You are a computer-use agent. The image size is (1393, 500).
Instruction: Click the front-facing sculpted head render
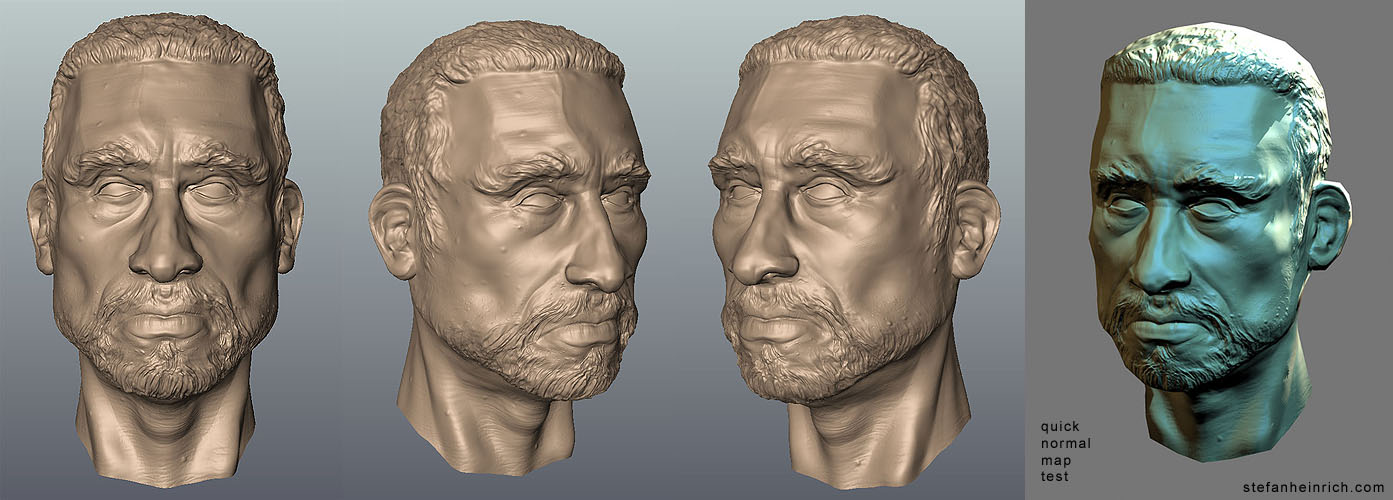(165, 250)
